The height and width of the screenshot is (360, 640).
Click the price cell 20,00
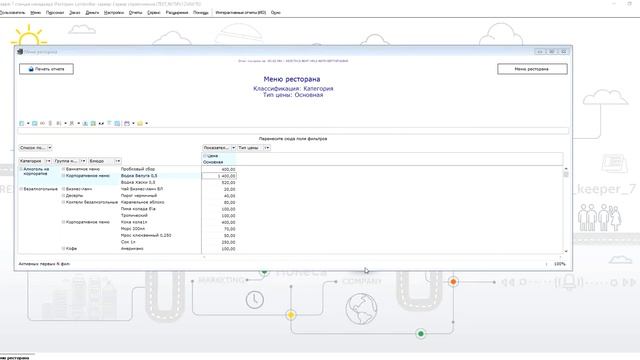click(x=219, y=189)
